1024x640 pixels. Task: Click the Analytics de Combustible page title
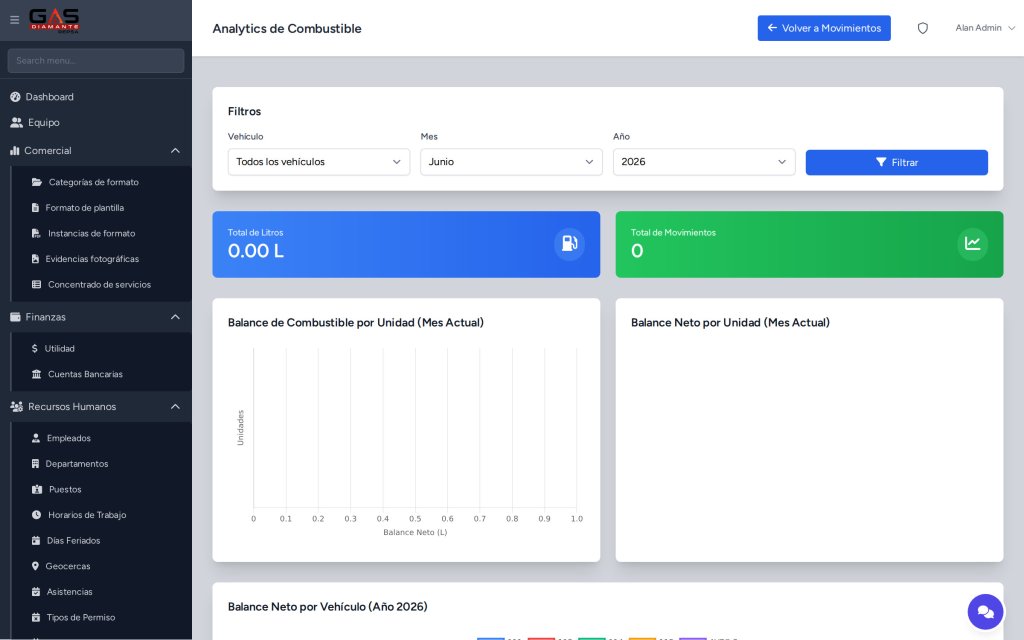coord(287,29)
